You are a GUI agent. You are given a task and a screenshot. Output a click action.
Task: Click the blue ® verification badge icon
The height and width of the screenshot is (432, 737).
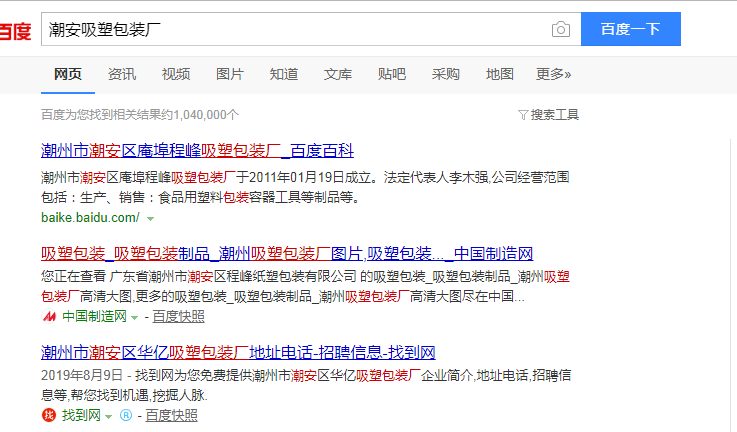pyautogui.click(x=125, y=415)
